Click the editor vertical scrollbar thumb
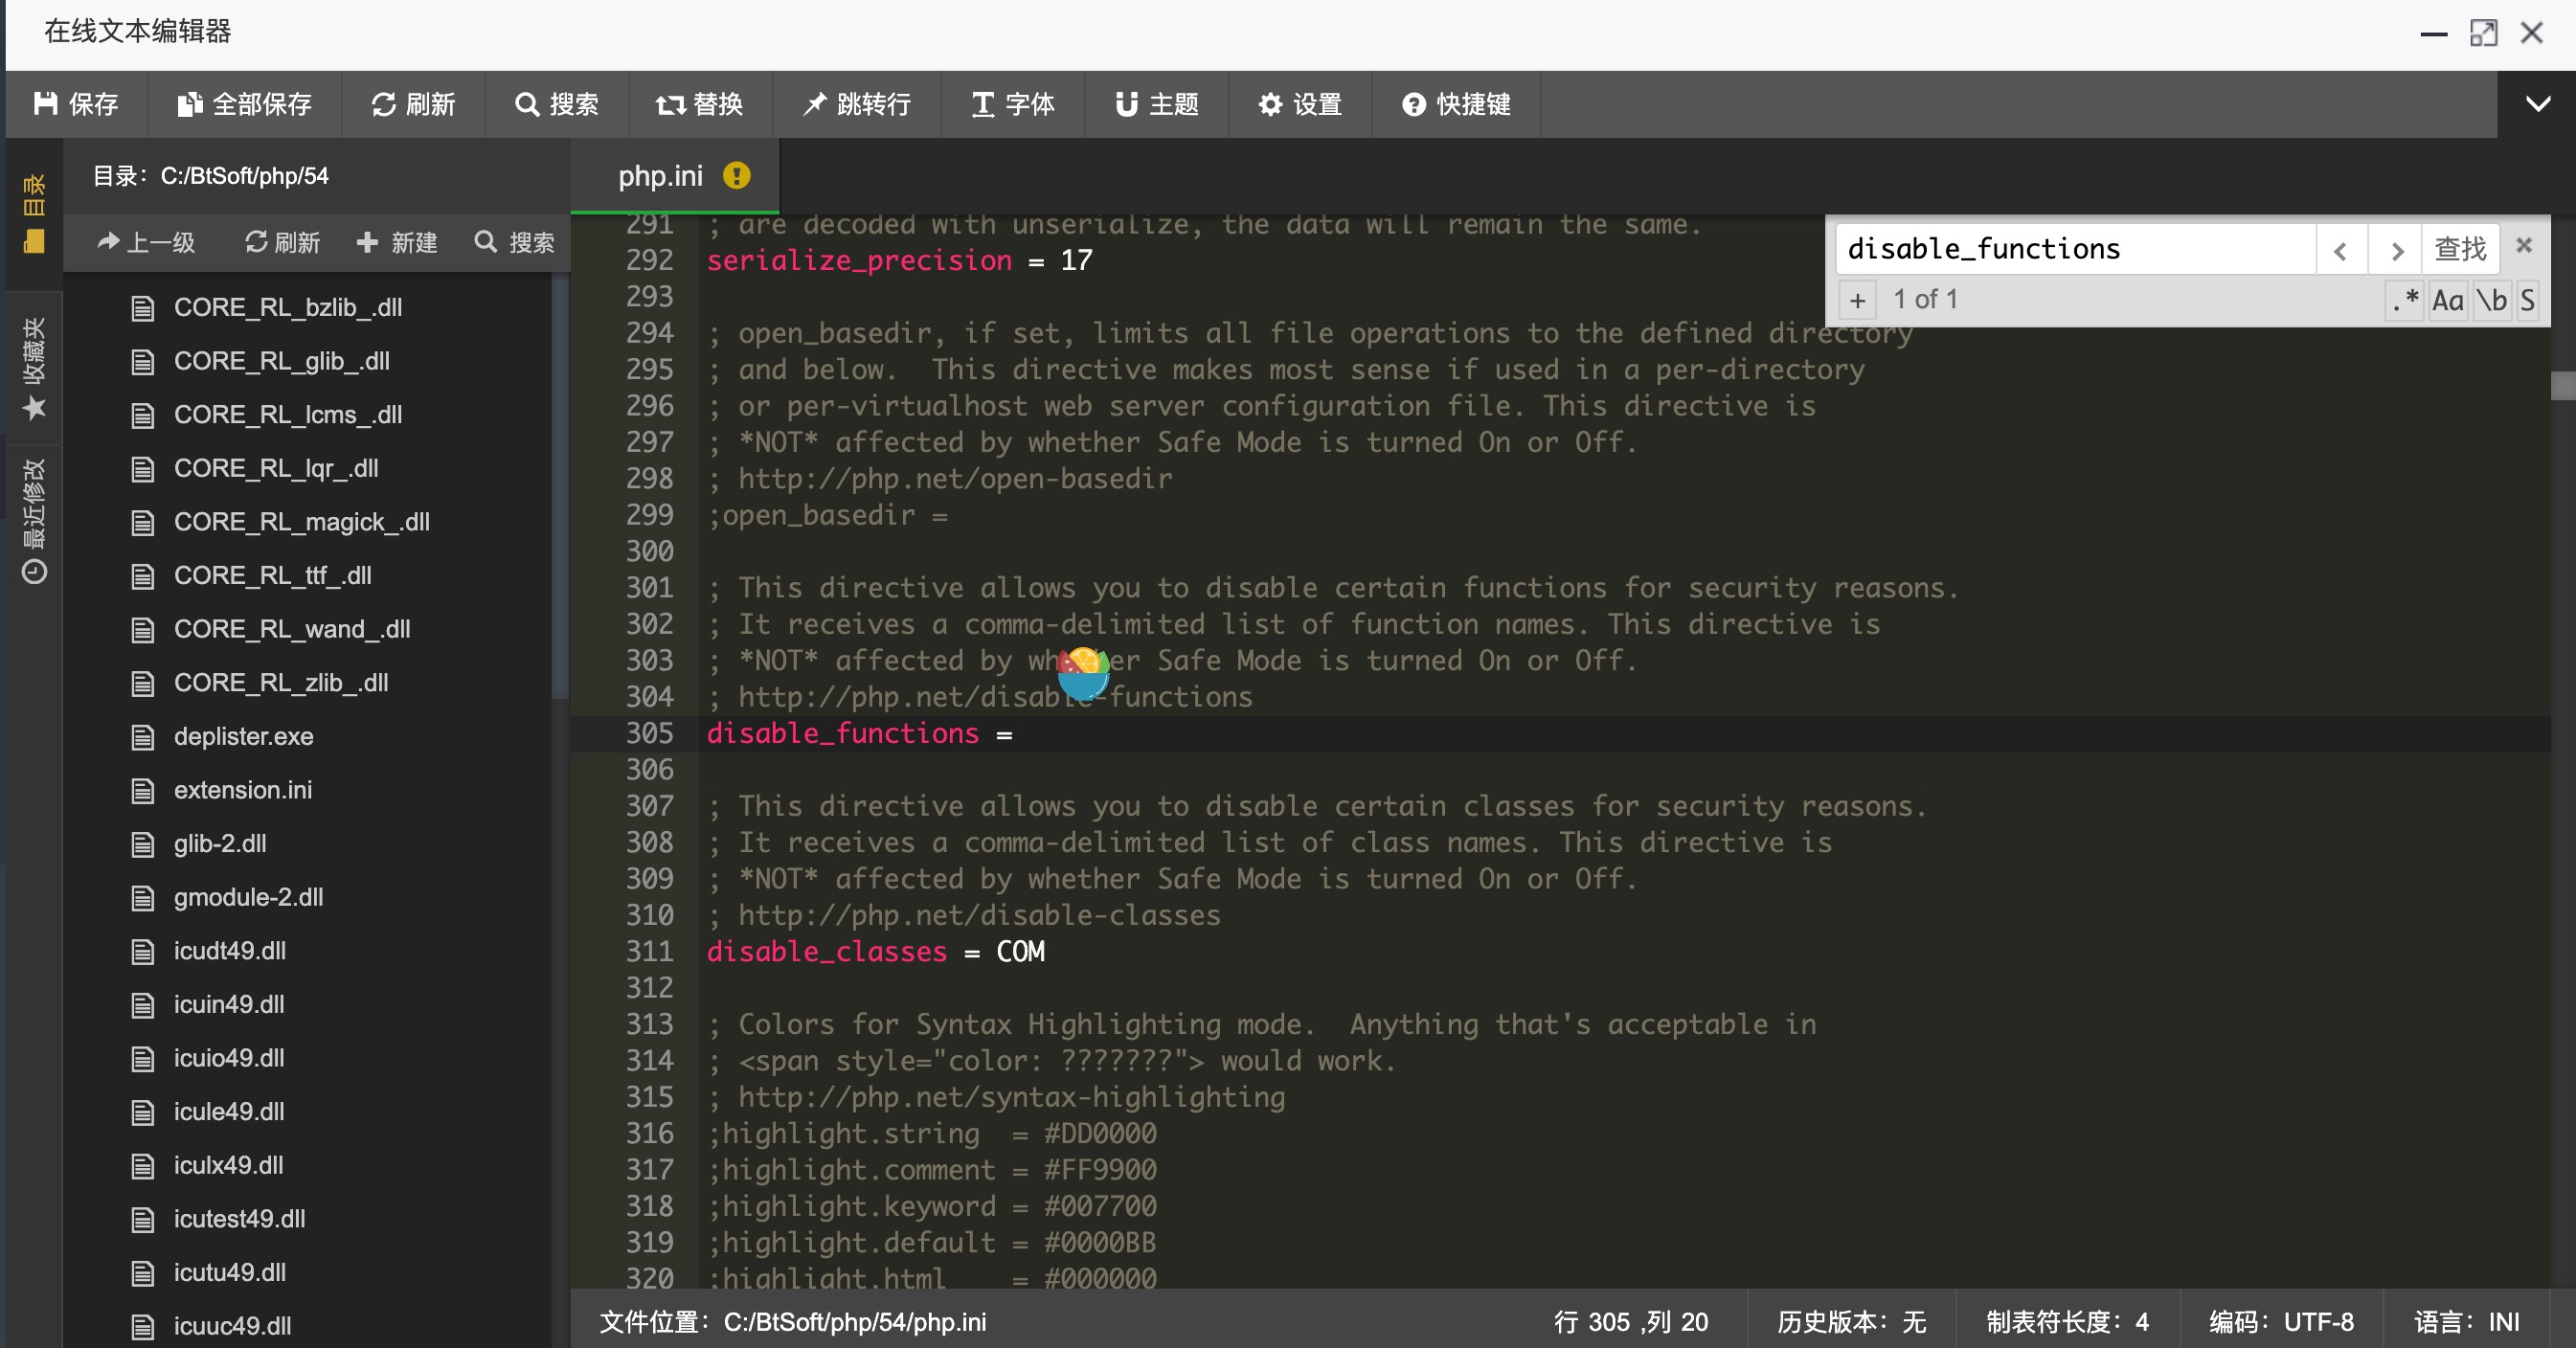The height and width of the screenshot is (1348, 2576). click(2563, 385)
